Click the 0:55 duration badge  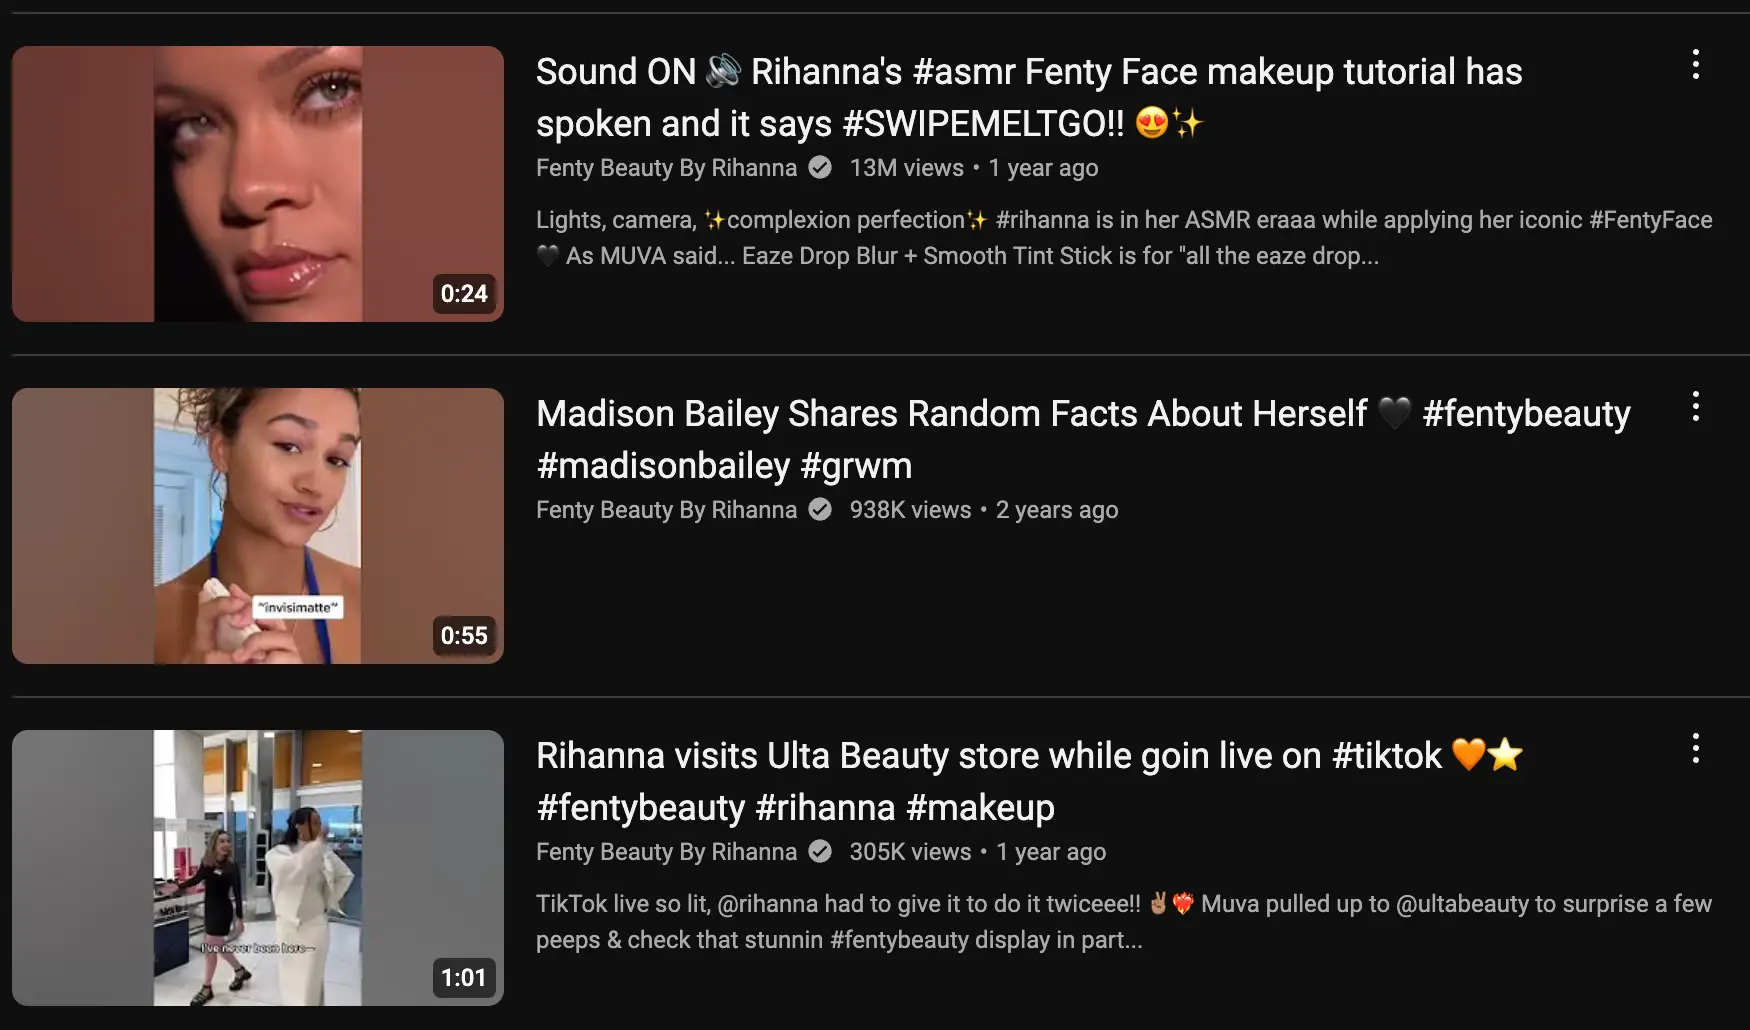464,636
